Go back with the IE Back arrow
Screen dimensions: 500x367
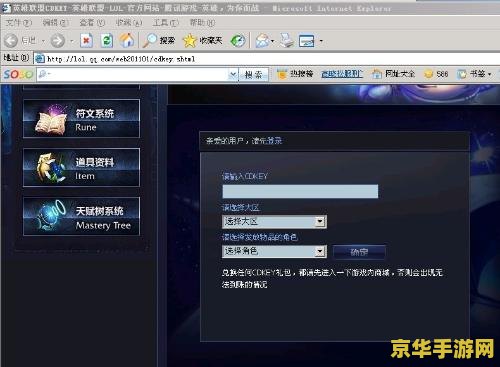(x=11, y=41)
